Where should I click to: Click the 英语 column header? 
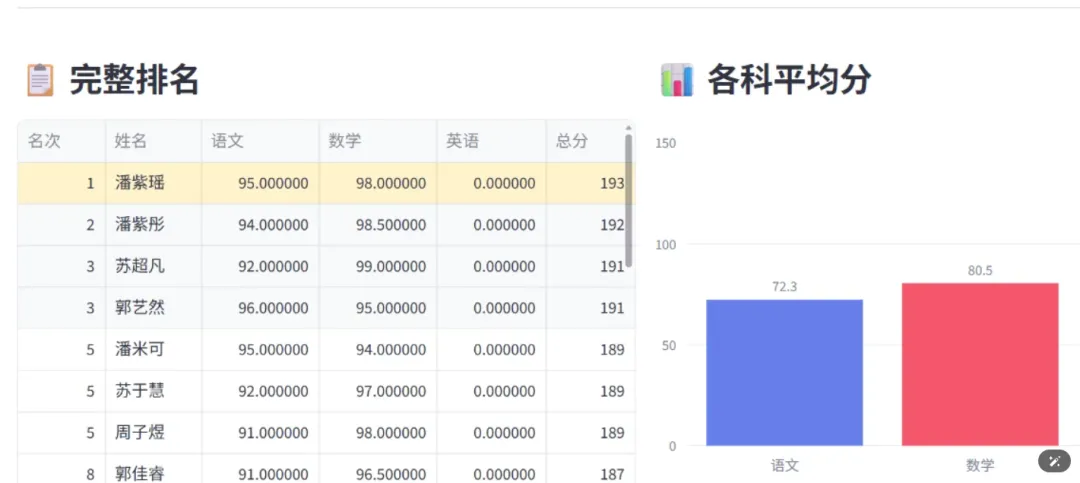(x=492, y=141)
